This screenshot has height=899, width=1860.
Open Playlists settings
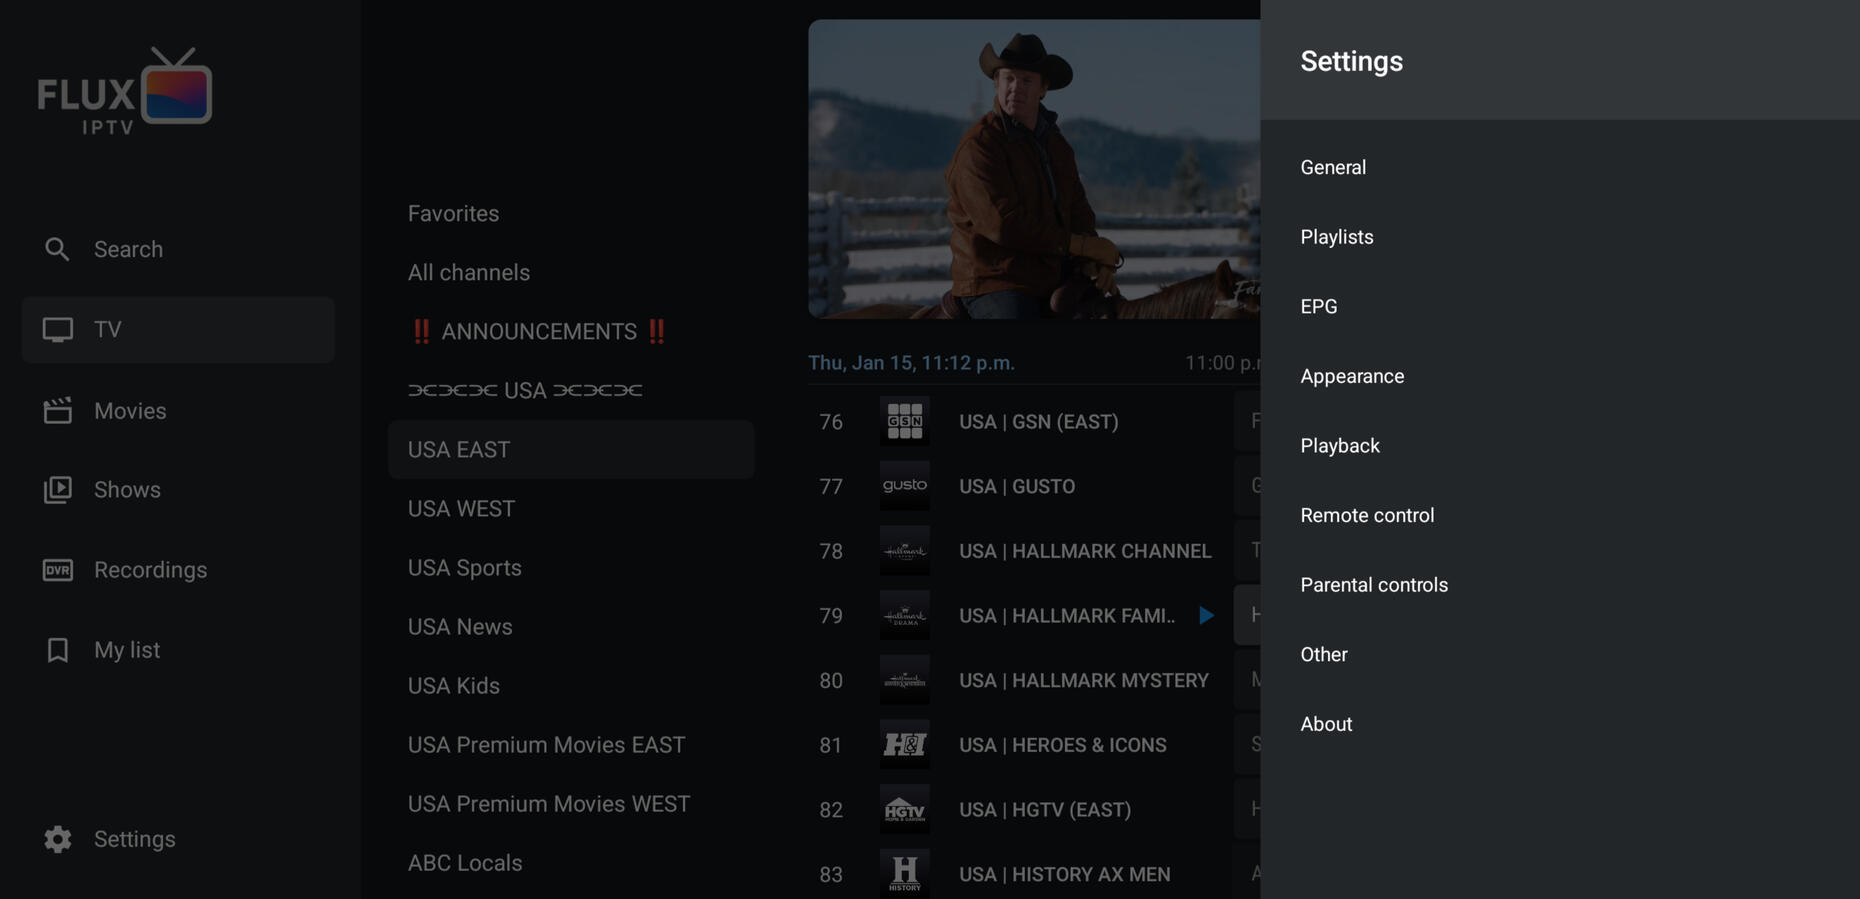click(x=1336, y=237)
